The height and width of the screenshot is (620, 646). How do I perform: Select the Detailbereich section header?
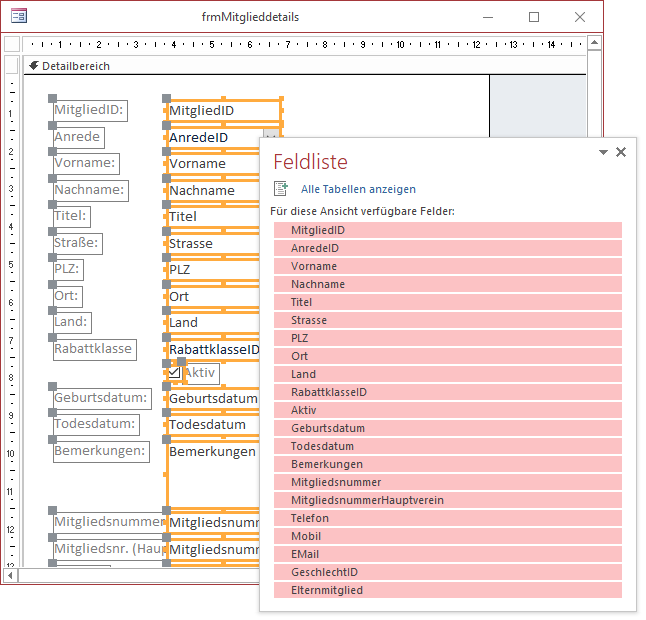[305, 66]
